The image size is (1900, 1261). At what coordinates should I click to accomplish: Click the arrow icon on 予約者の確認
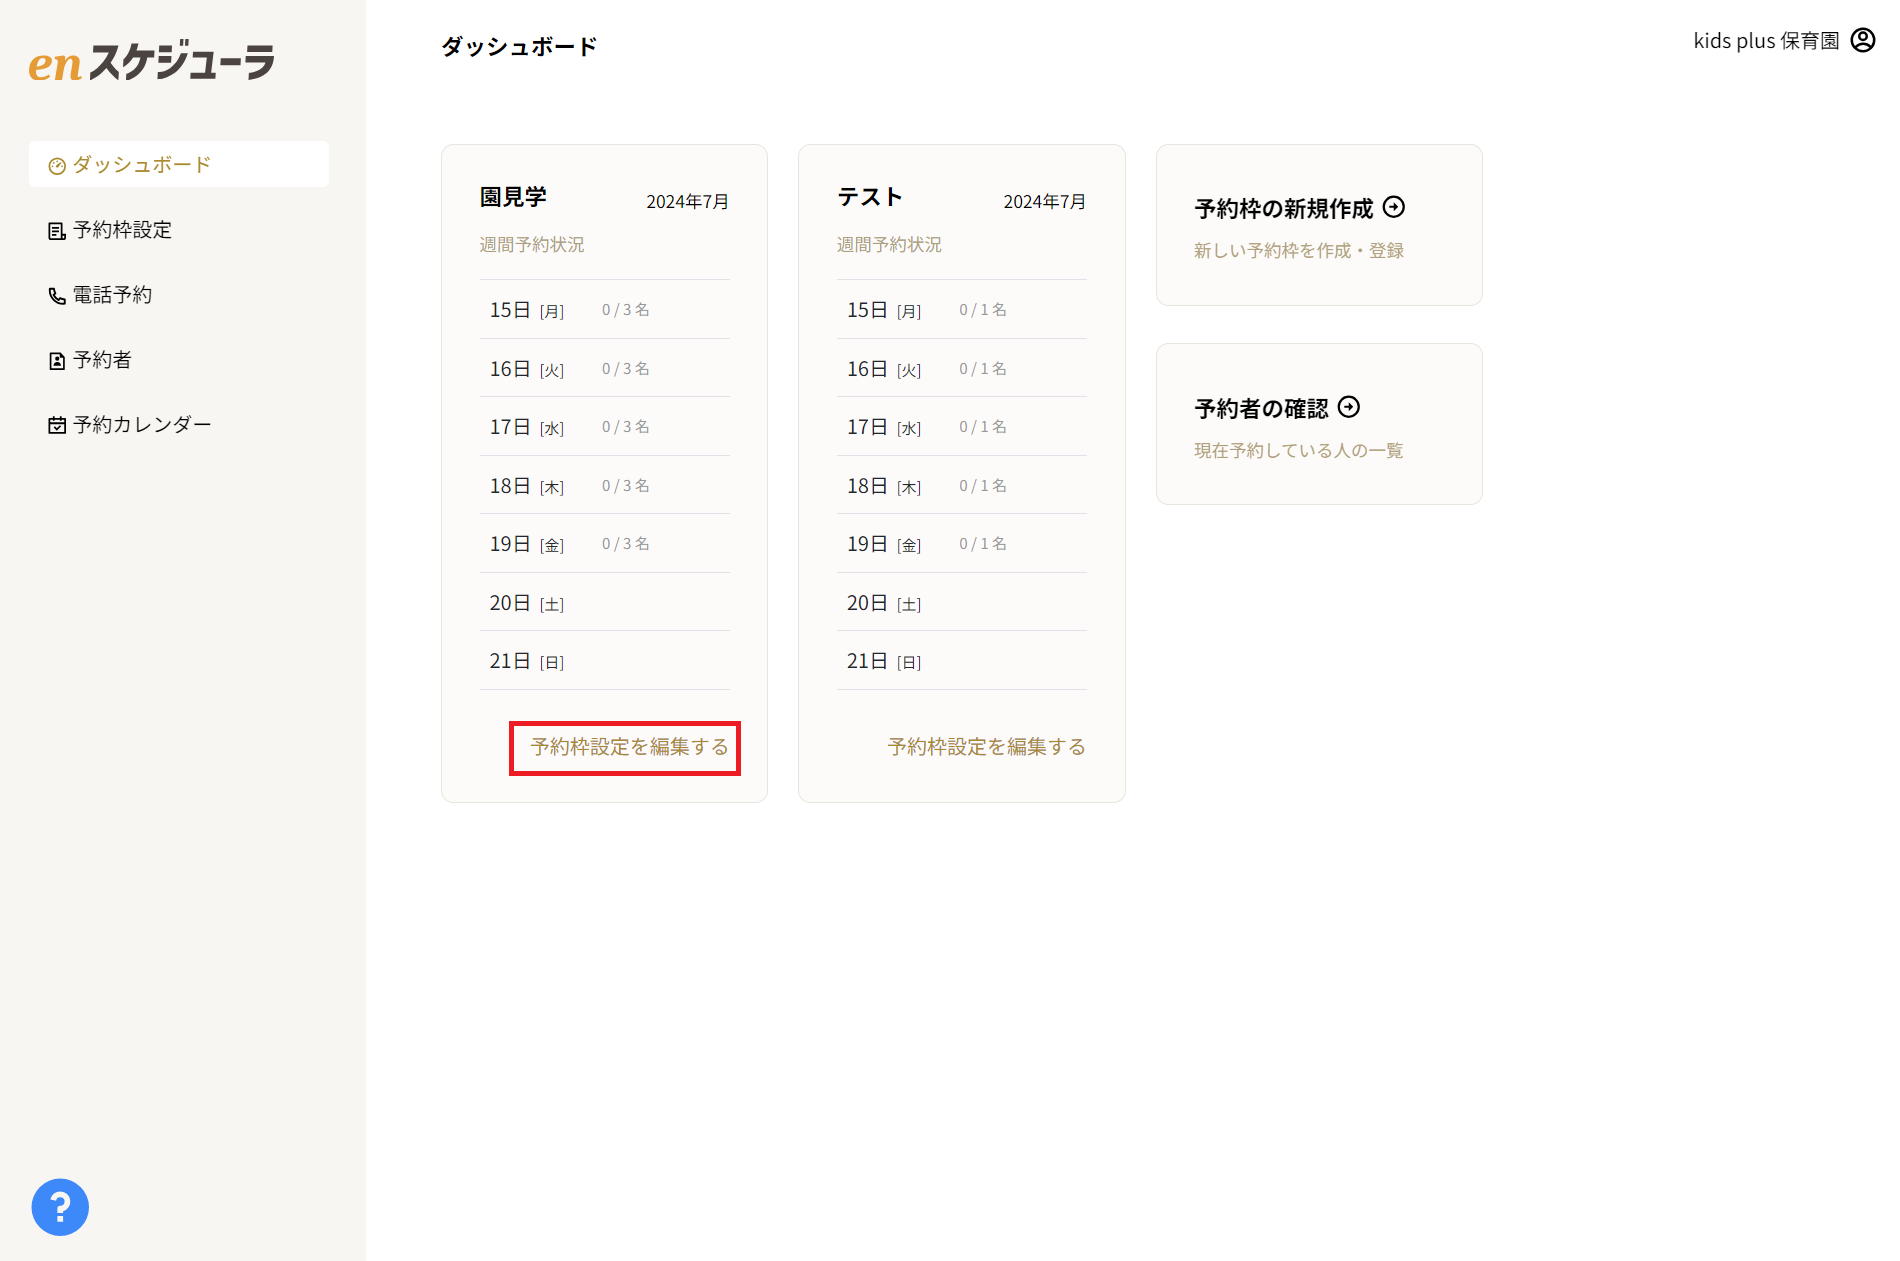(1351, 408)
